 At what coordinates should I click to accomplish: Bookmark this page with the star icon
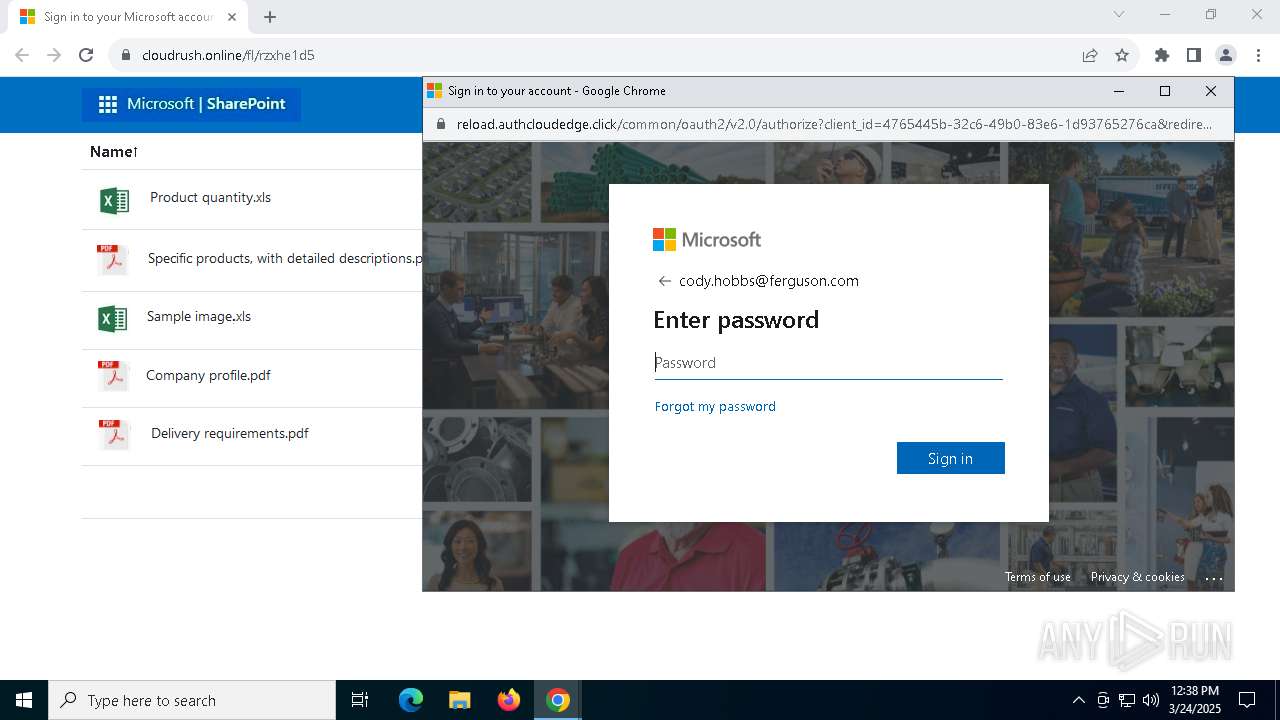[1122, 55]
